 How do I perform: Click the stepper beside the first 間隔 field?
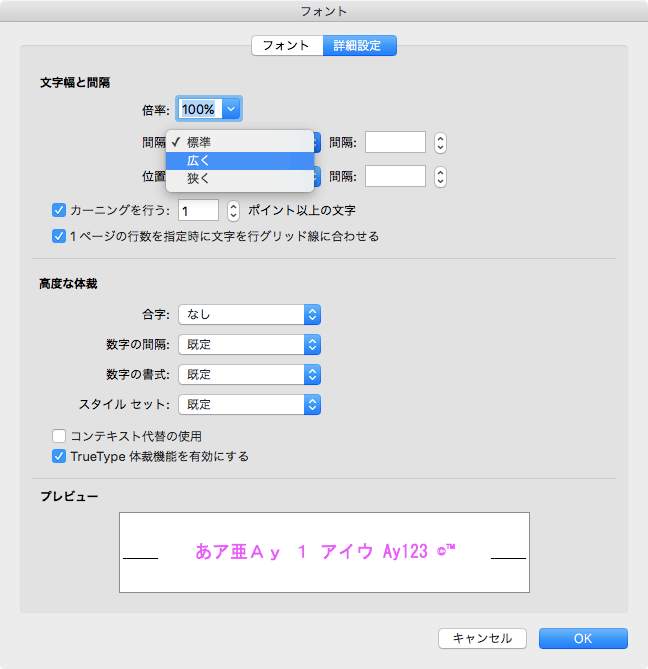[x=440, y=142]
